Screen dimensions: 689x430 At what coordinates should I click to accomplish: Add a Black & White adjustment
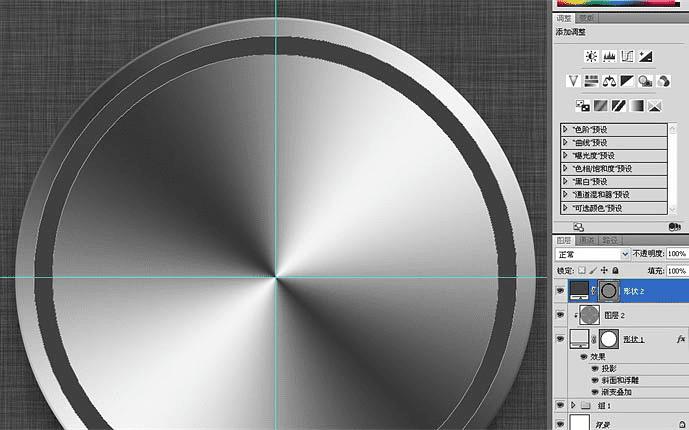pyautogui.click(x=627, y=81)
